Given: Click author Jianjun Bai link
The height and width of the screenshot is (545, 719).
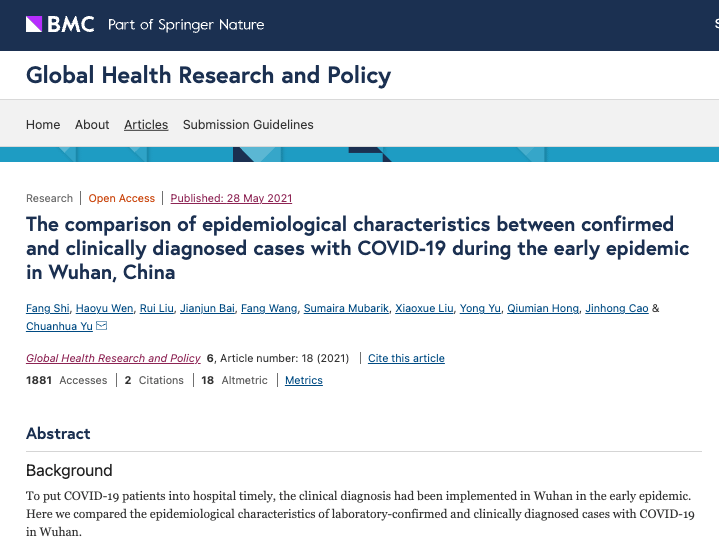Looking at the screenshot, I should 209,308.
